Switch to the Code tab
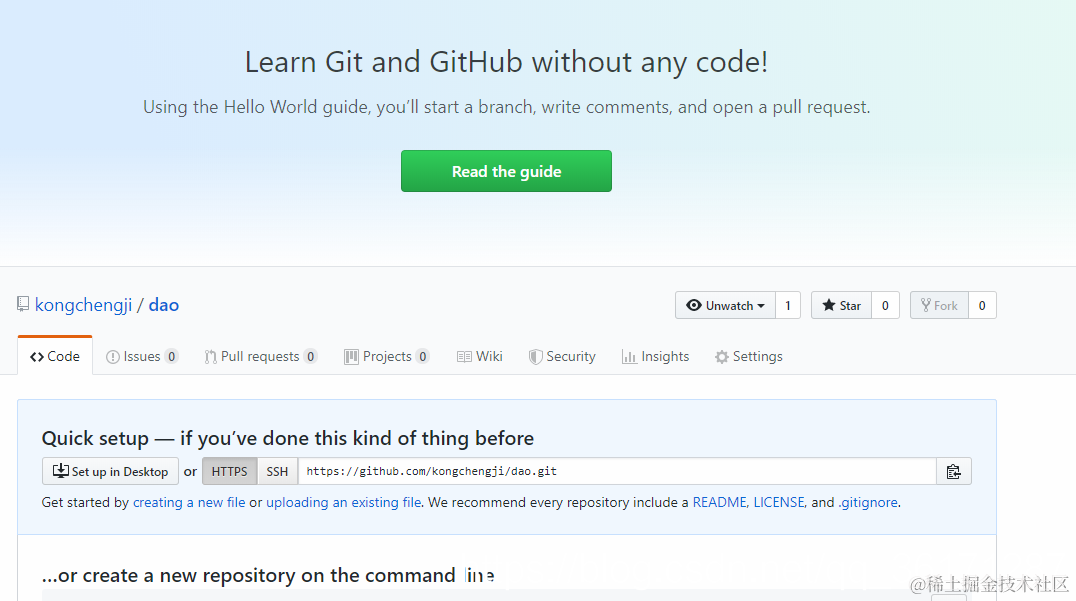 (x=55, y=356)
